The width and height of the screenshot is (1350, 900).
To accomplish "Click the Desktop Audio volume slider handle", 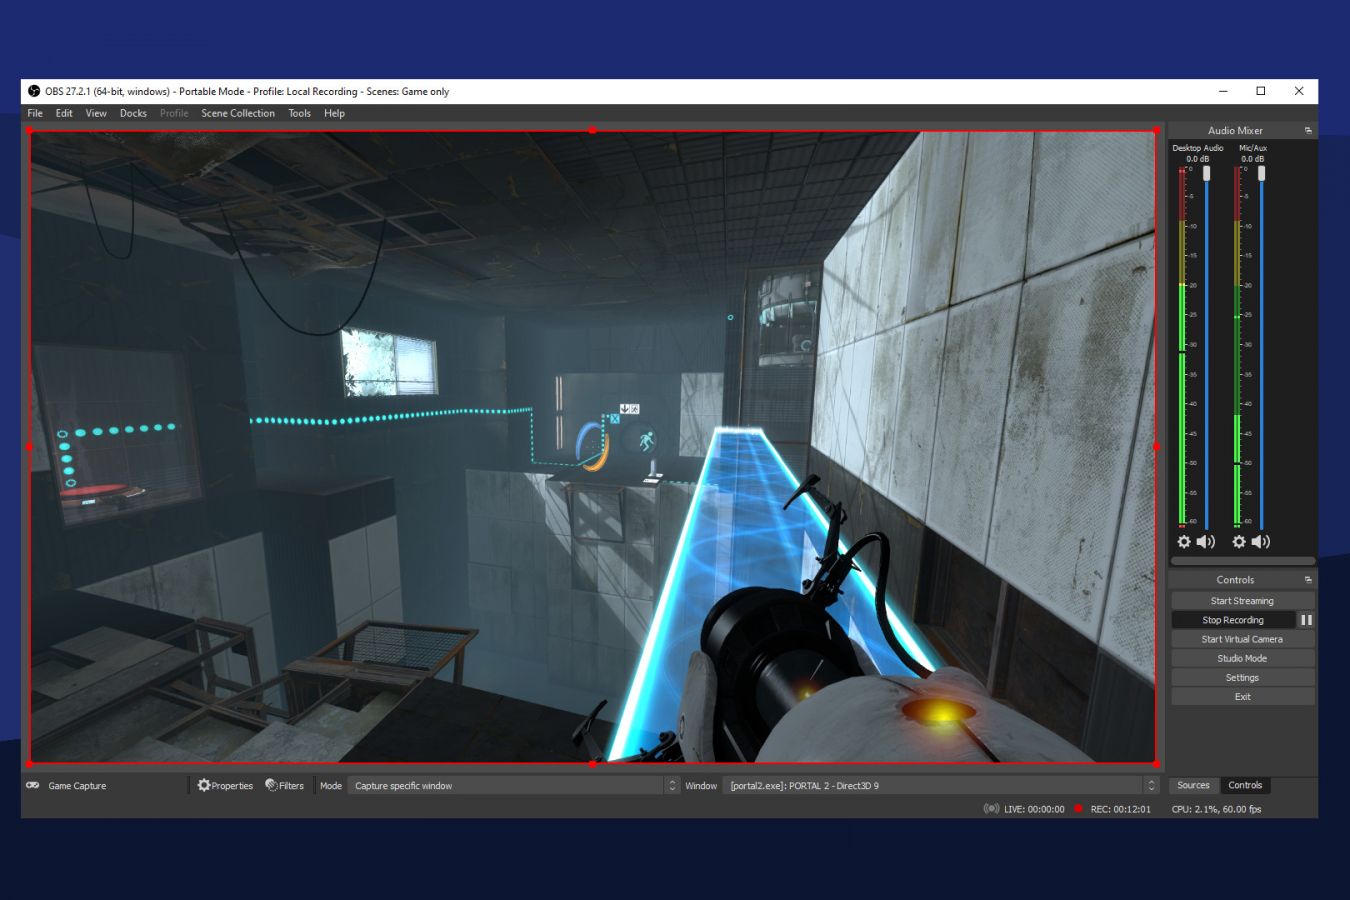I will pos(1207,173).
